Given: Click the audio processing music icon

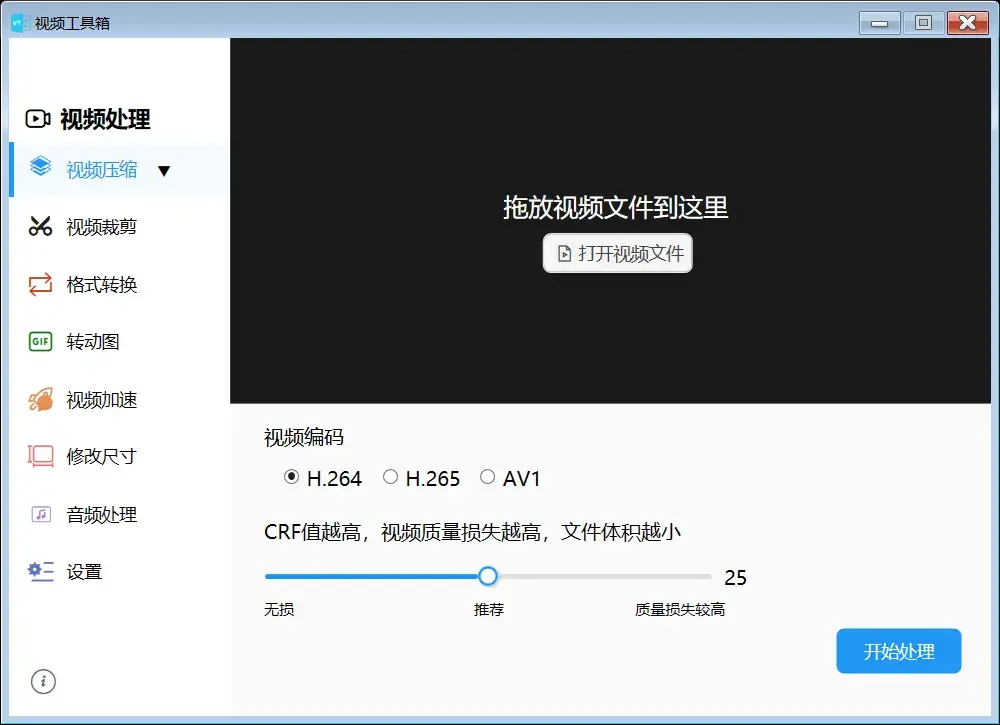Looking at the screenshot, I should 41,514.
